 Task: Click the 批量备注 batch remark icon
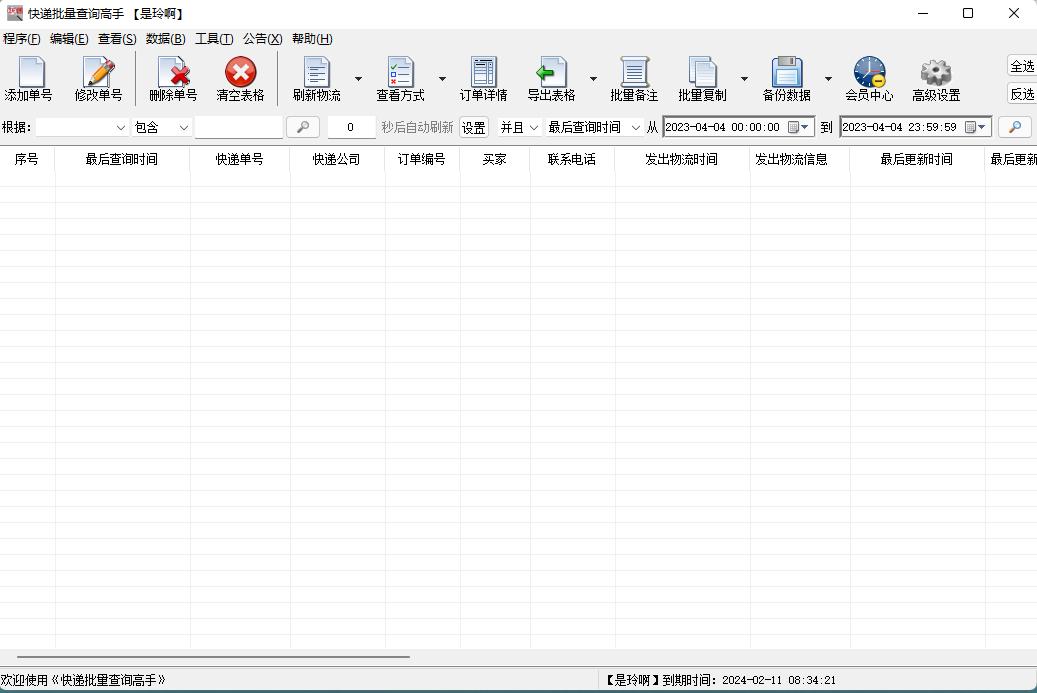[x=634, y=79]
